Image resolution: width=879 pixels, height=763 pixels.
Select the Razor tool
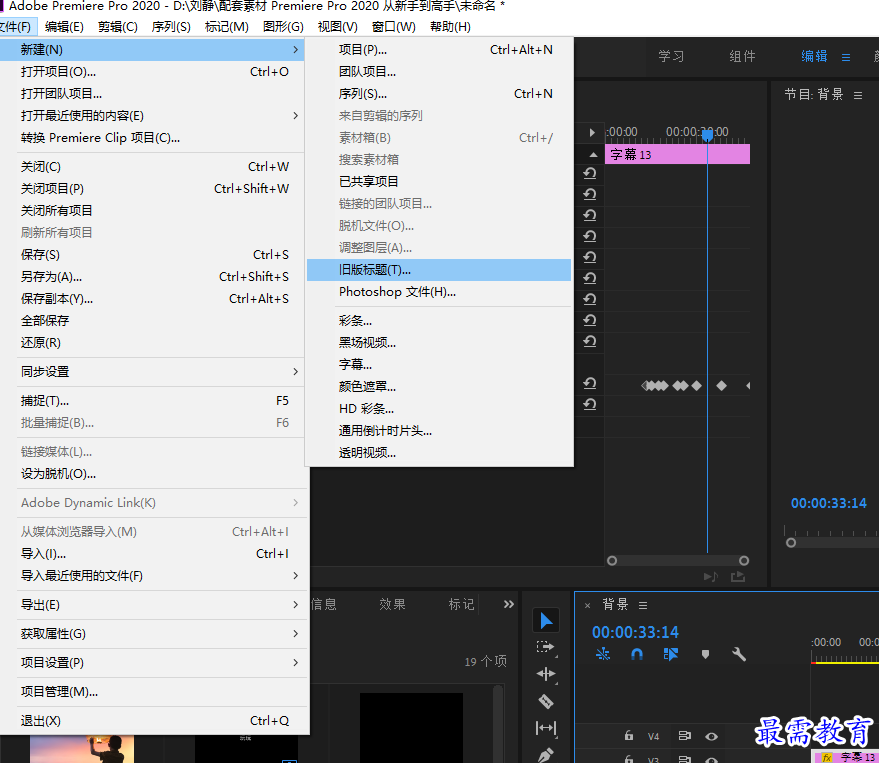(x=545, y=701)
